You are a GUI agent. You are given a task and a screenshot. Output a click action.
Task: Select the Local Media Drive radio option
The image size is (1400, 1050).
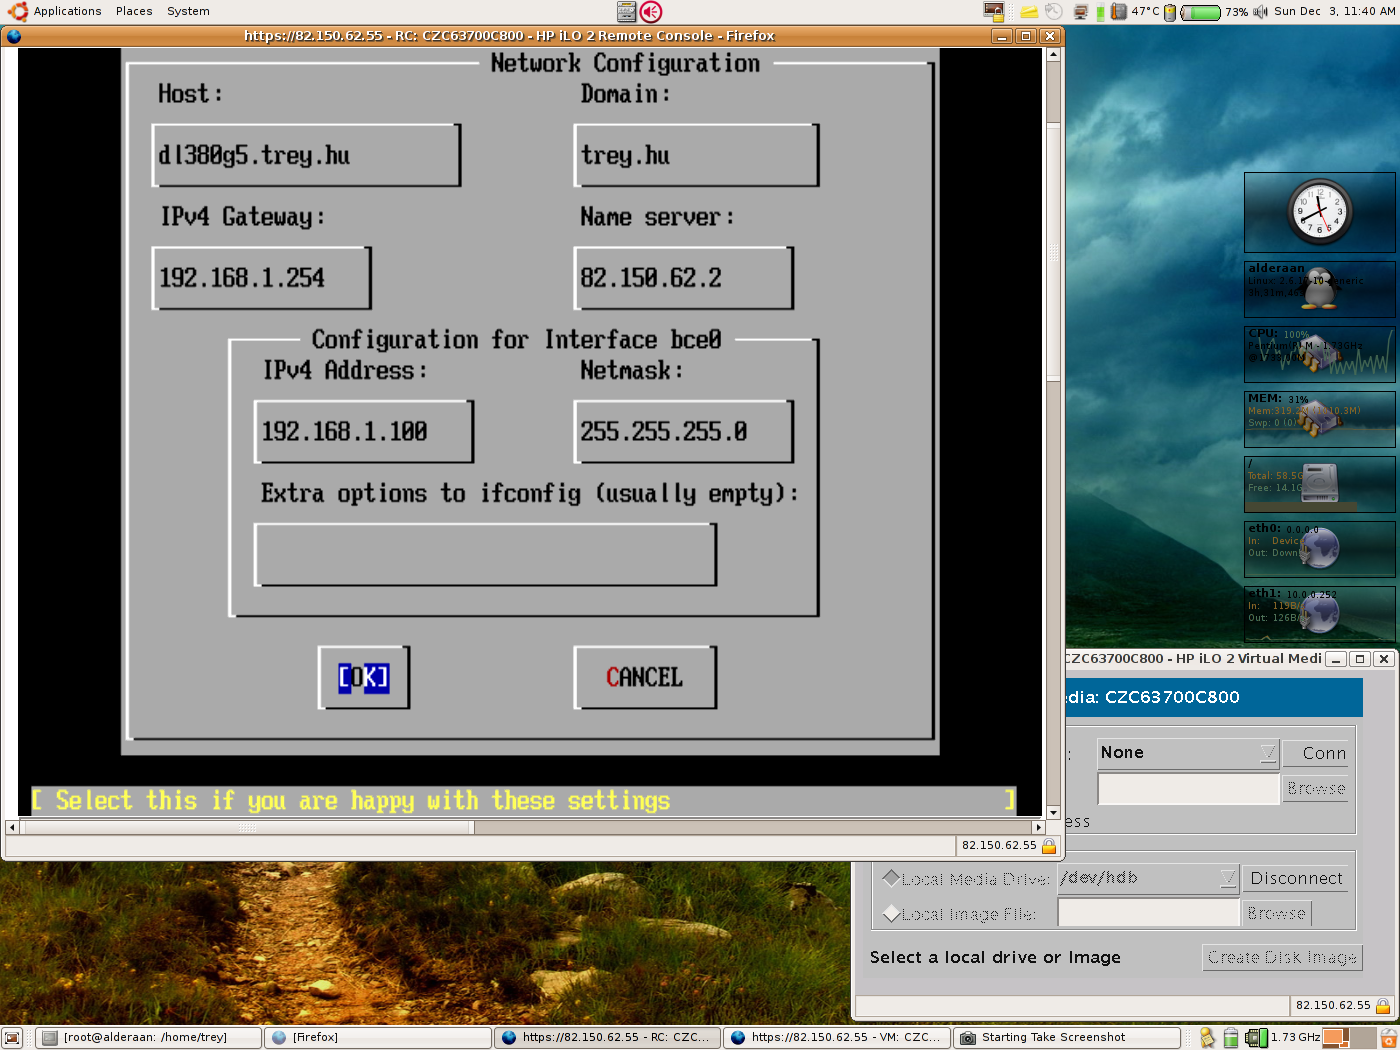click(891, 878)
